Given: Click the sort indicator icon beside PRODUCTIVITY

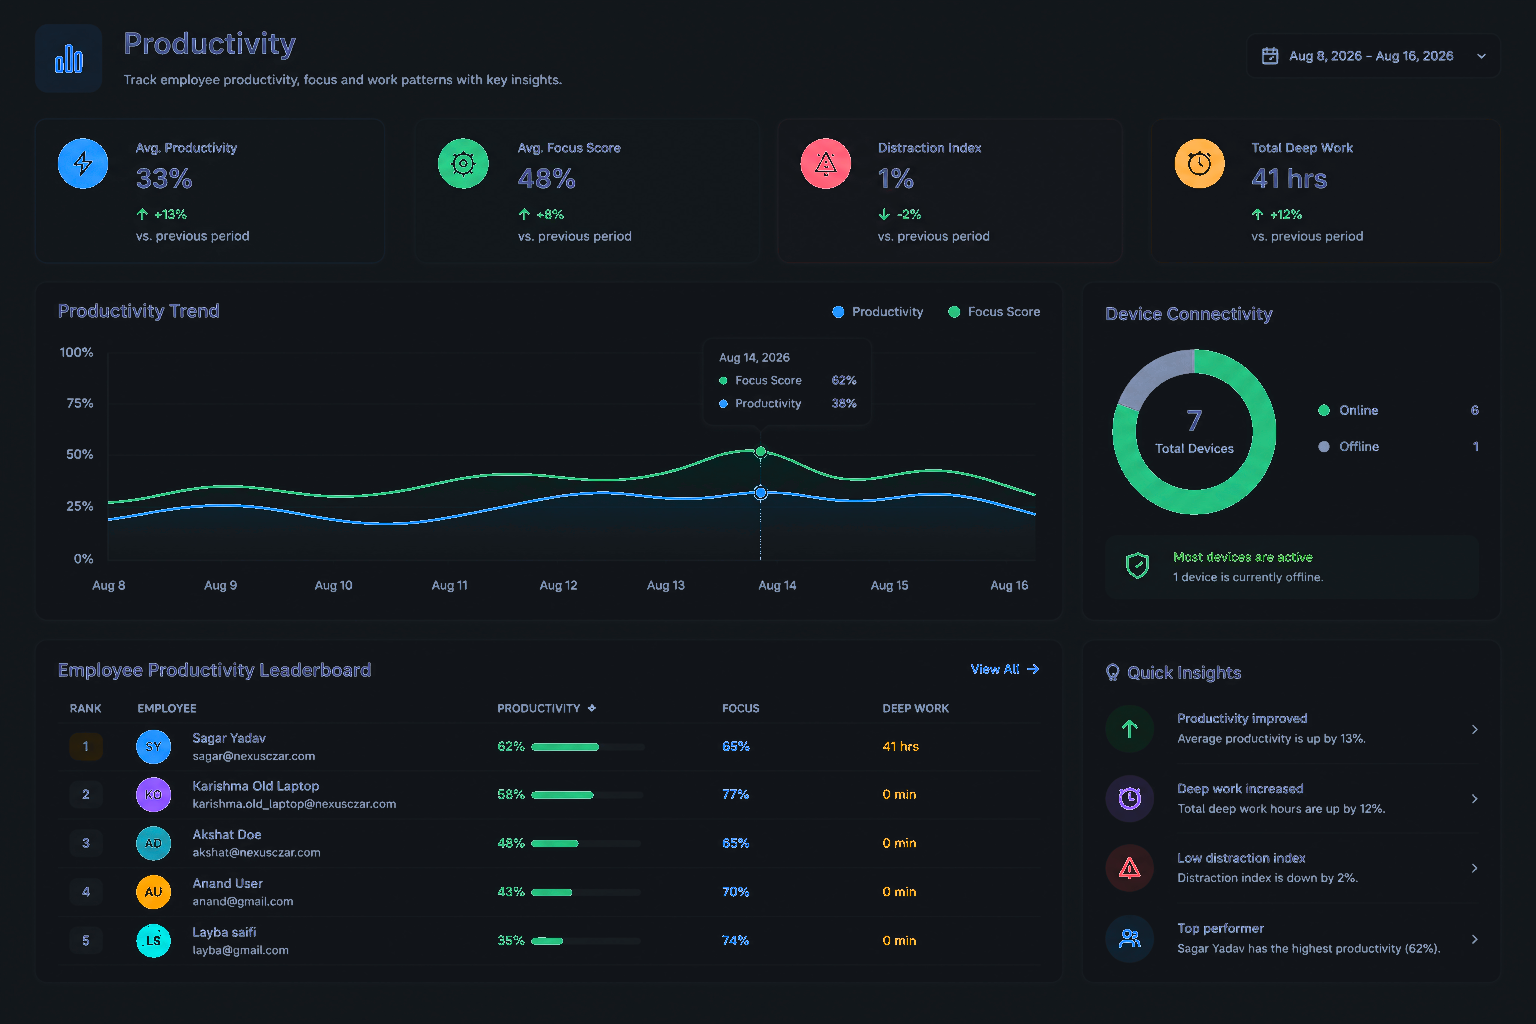Looking at the screenshot, I should (x=592, y=708).
